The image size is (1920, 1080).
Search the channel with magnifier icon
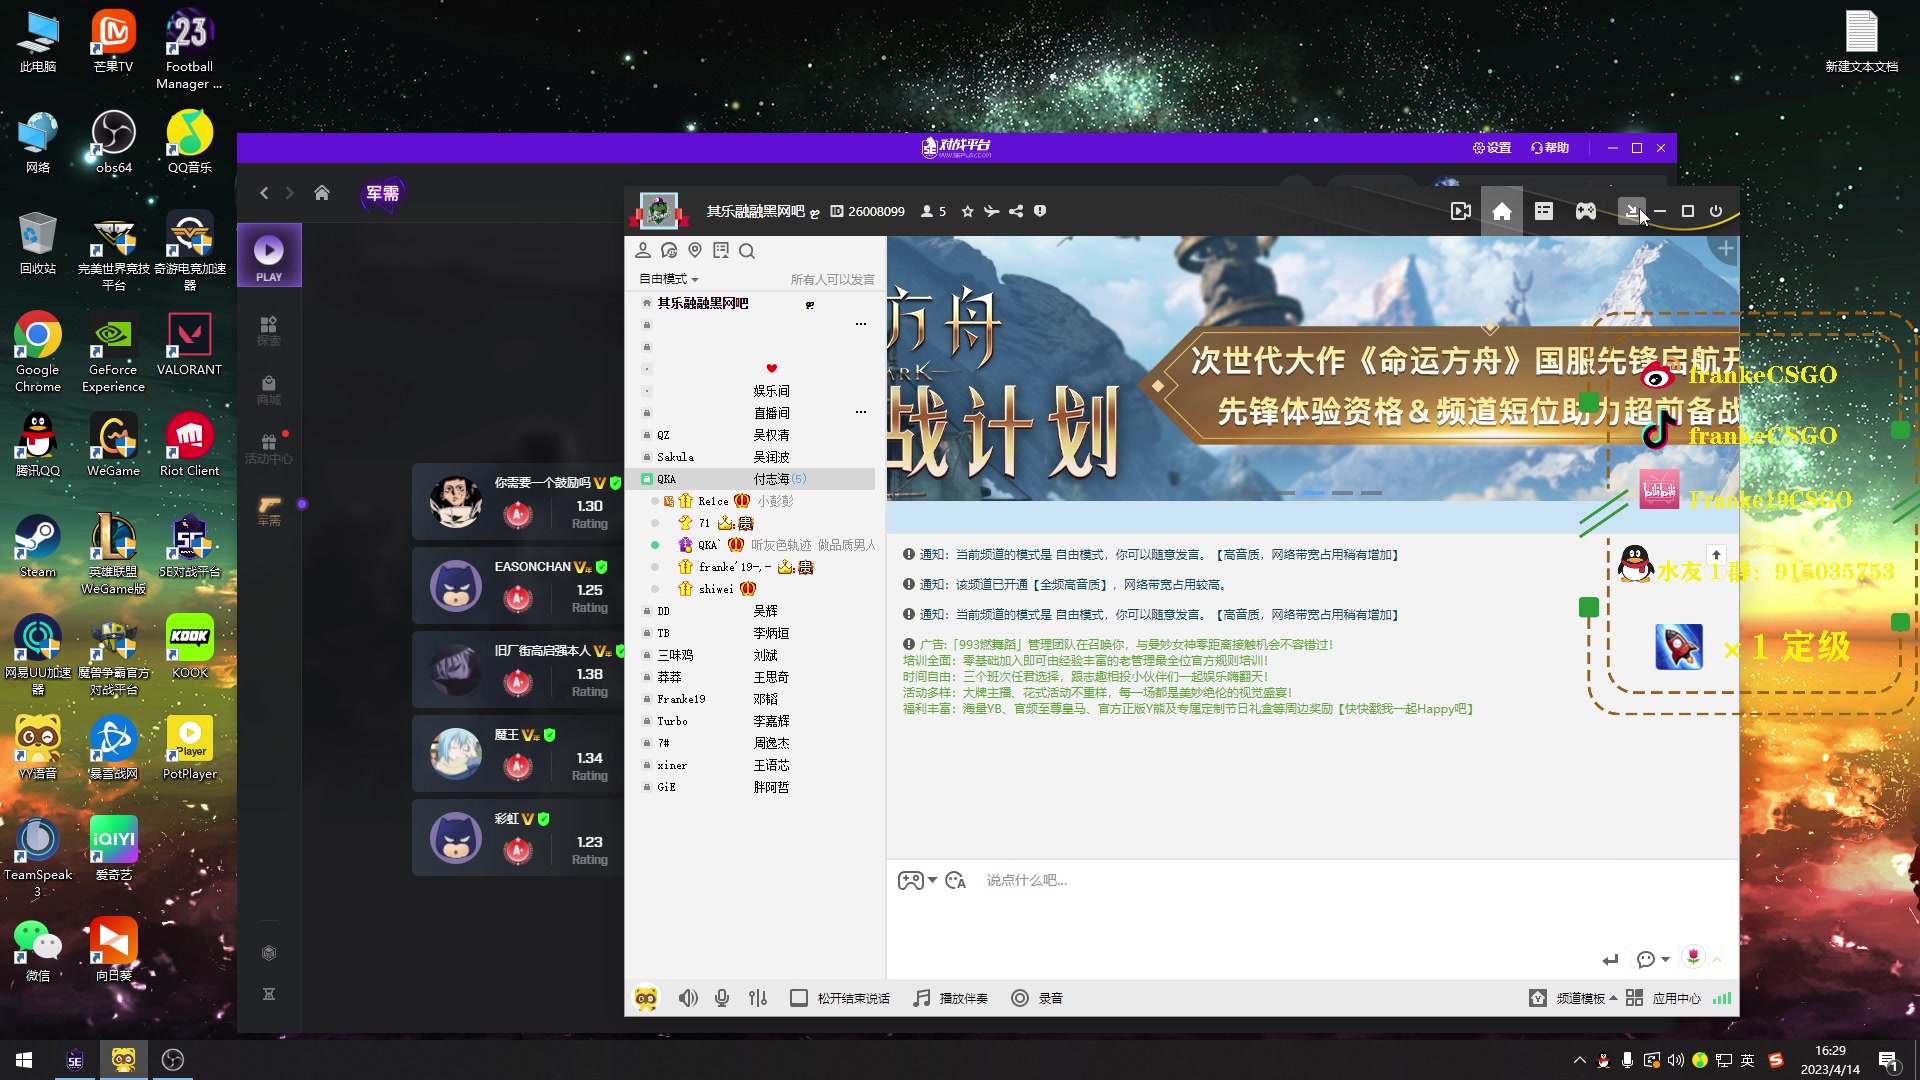(747, 251)
